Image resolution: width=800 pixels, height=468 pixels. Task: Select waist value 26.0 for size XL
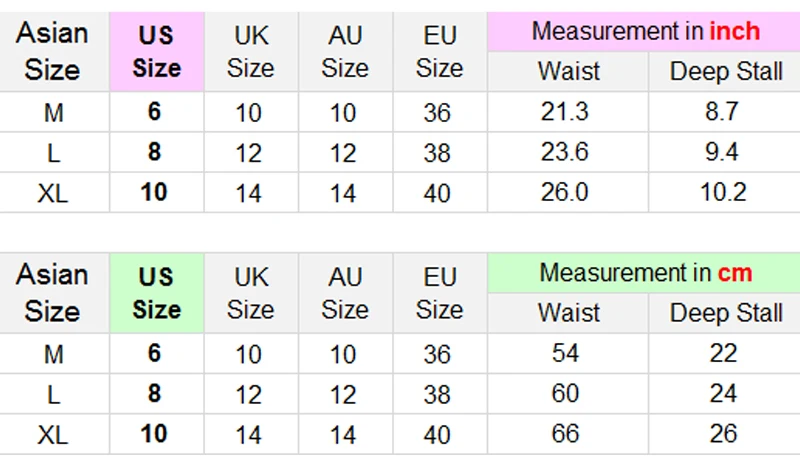(x=565, y=192)
